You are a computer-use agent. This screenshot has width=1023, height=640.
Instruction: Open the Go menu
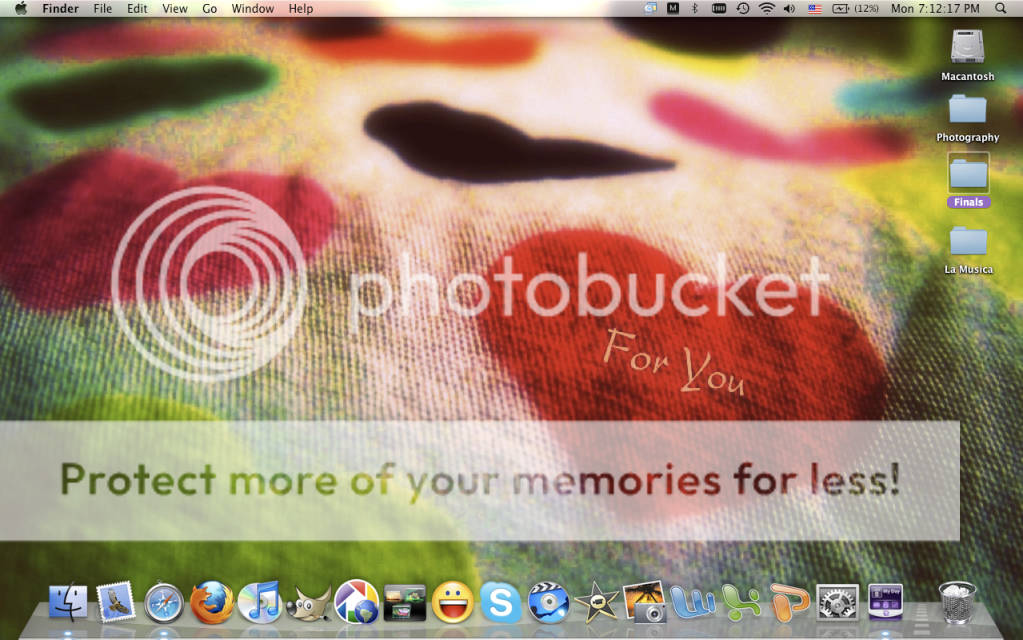point(209,8)
